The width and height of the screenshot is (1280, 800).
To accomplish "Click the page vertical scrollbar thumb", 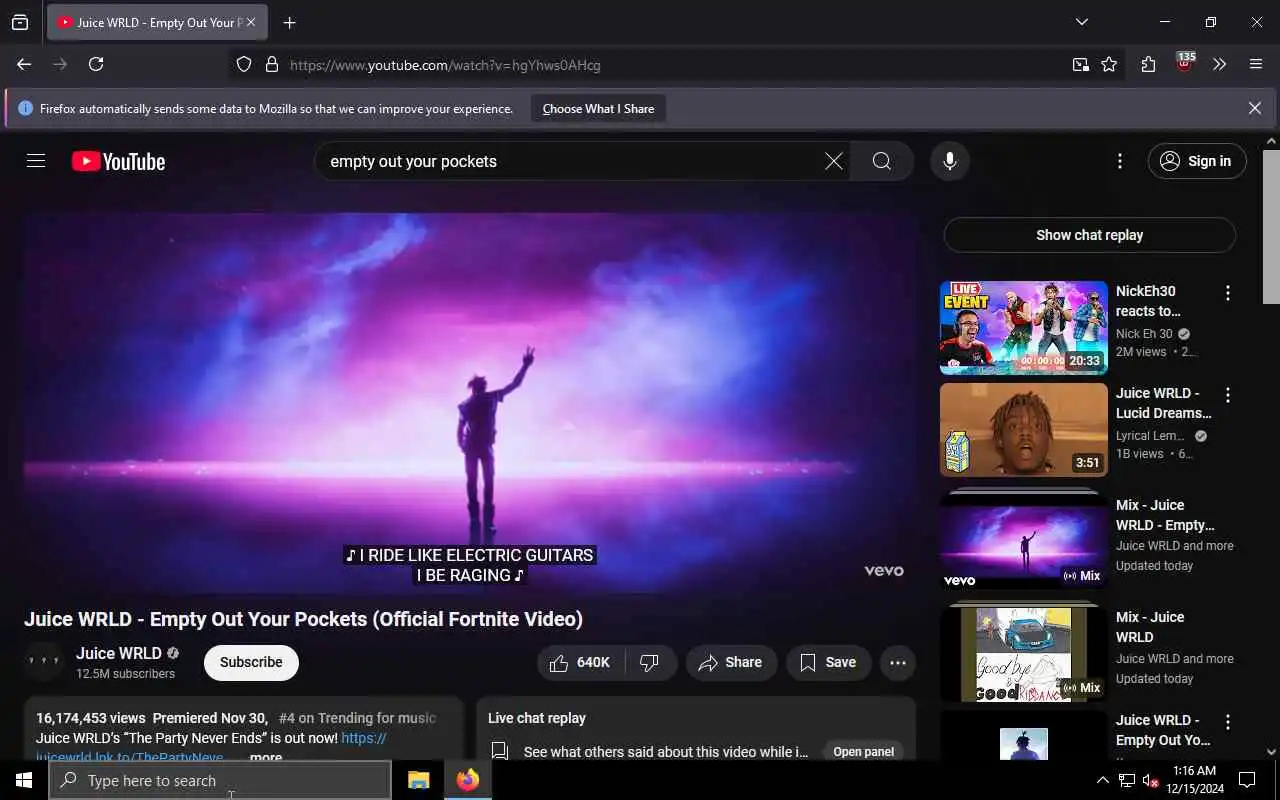I will tap(1271, 226).
